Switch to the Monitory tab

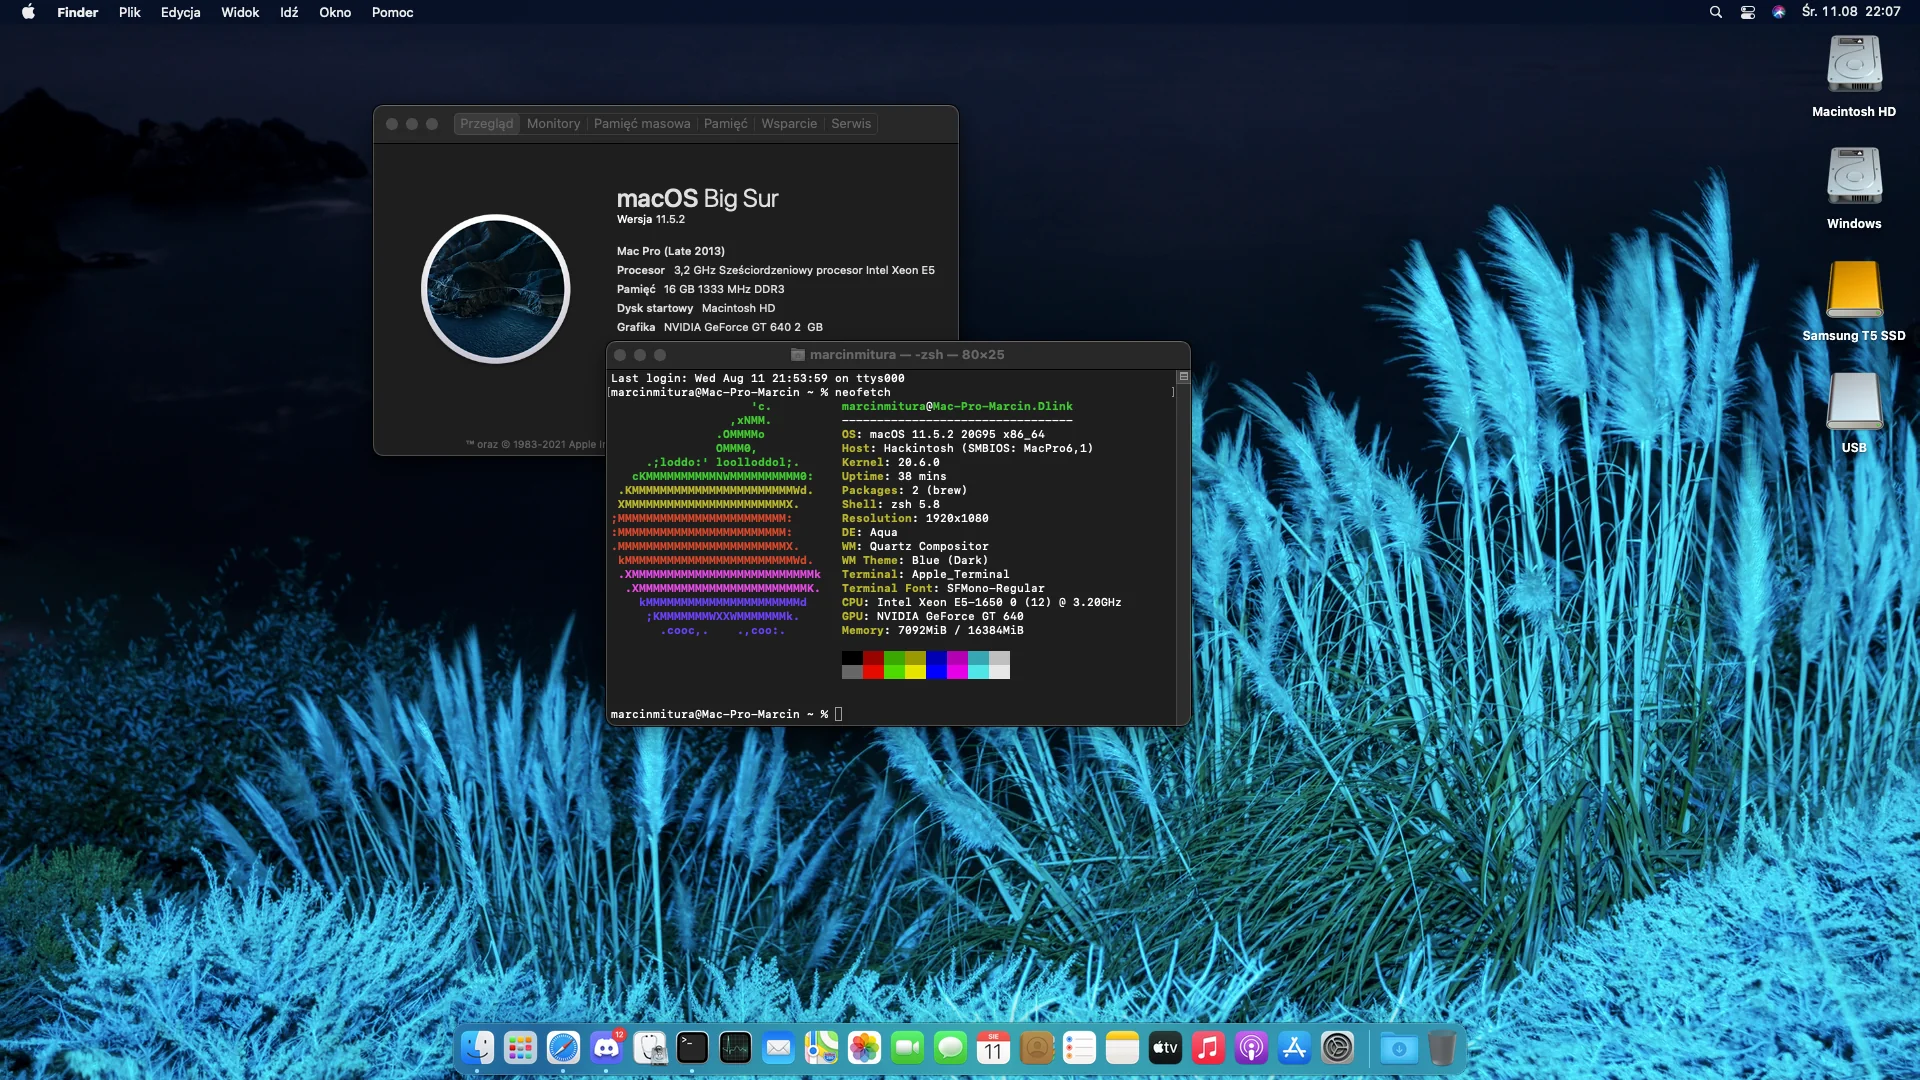coord(553,124)
